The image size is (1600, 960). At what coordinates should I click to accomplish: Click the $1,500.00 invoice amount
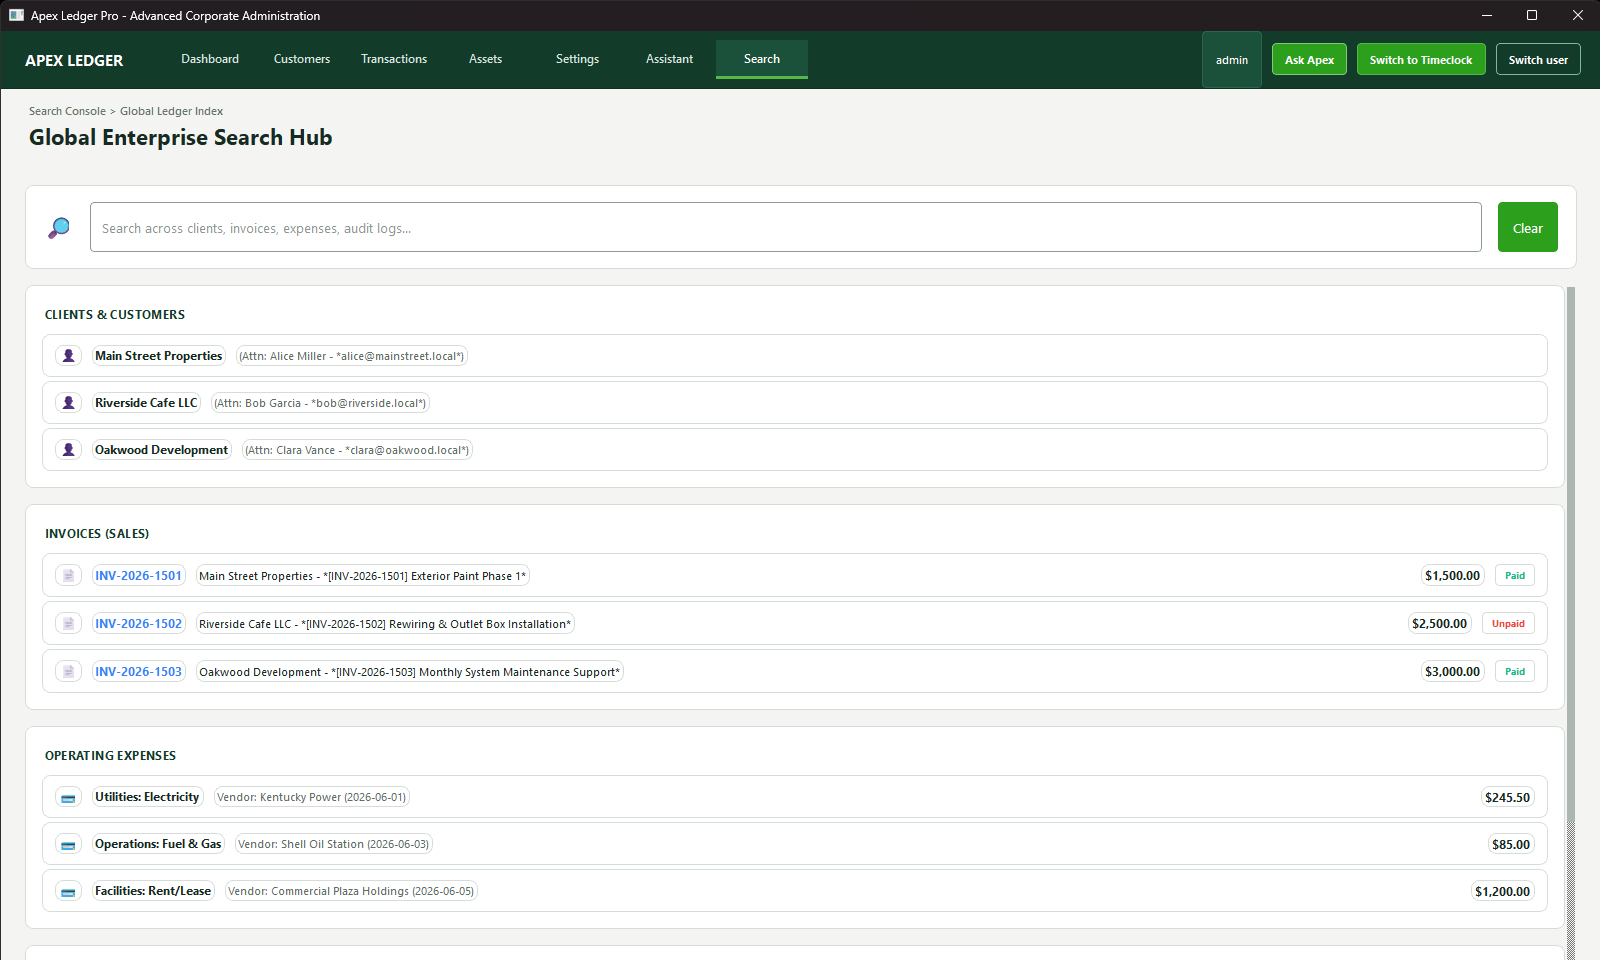pyautogui.click(x=1452, y=576)
